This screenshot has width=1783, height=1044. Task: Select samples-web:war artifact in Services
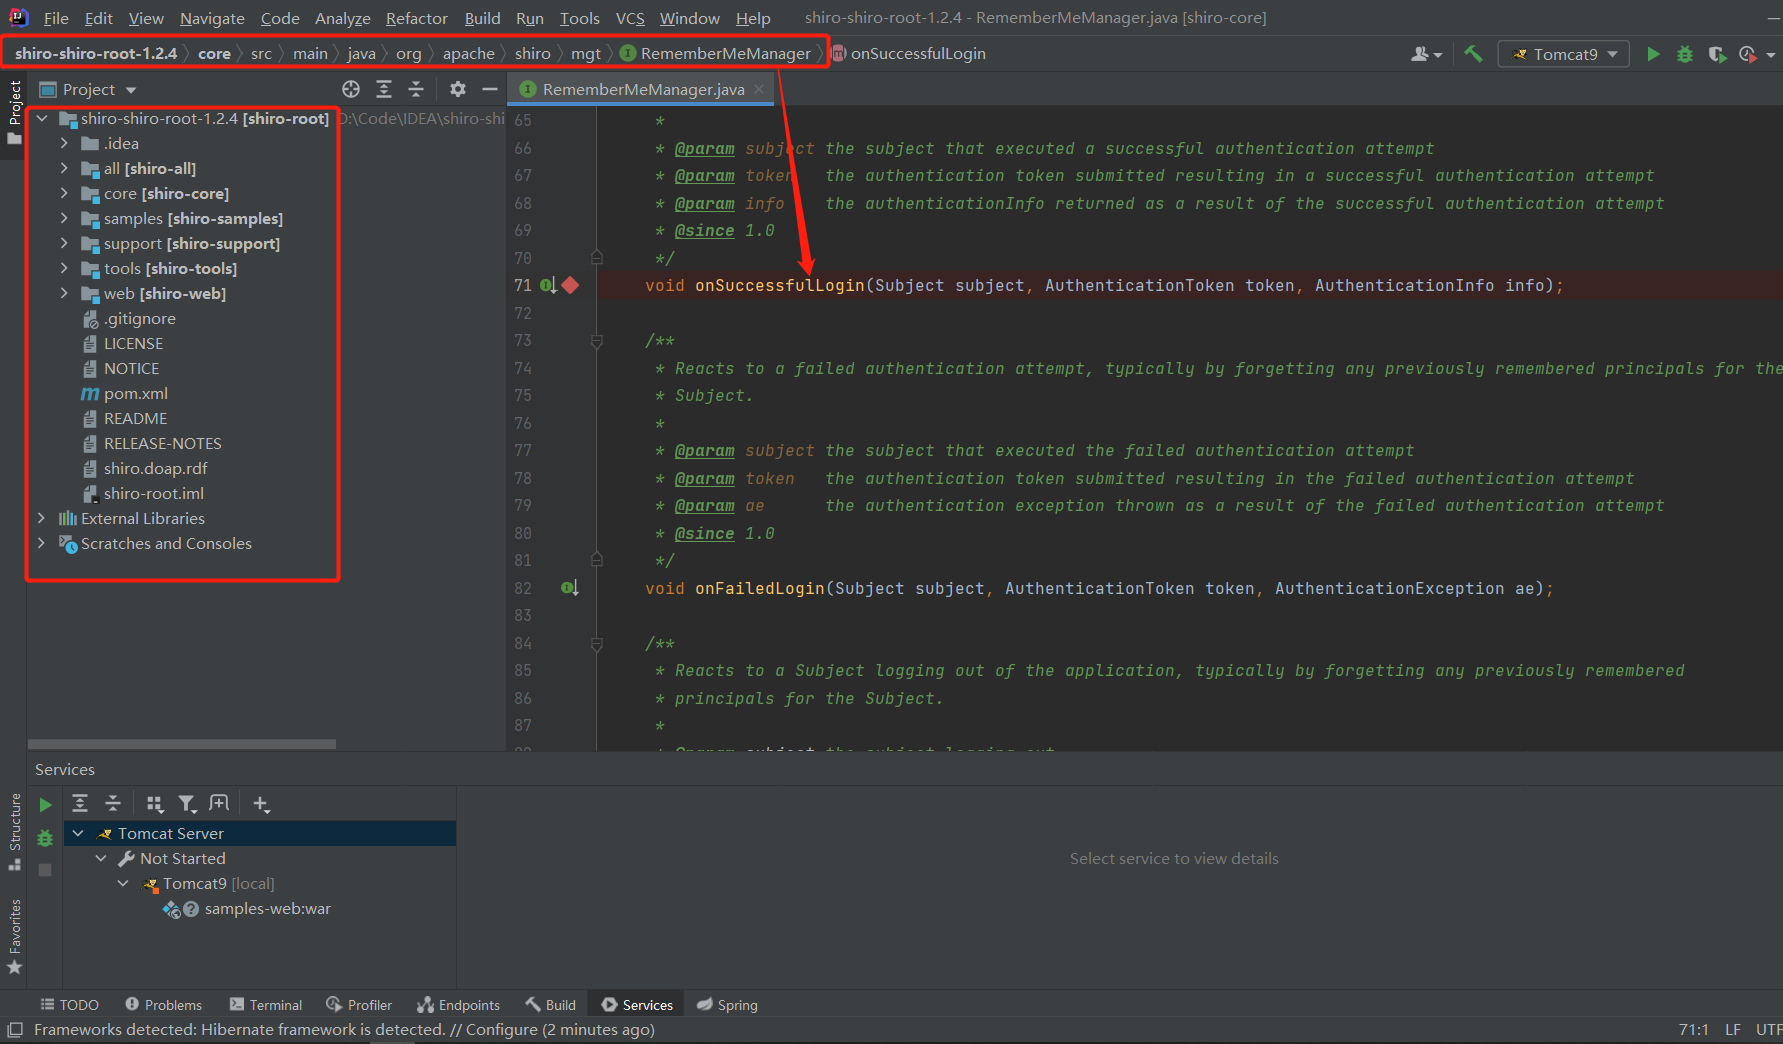click(x=267, y=908)
